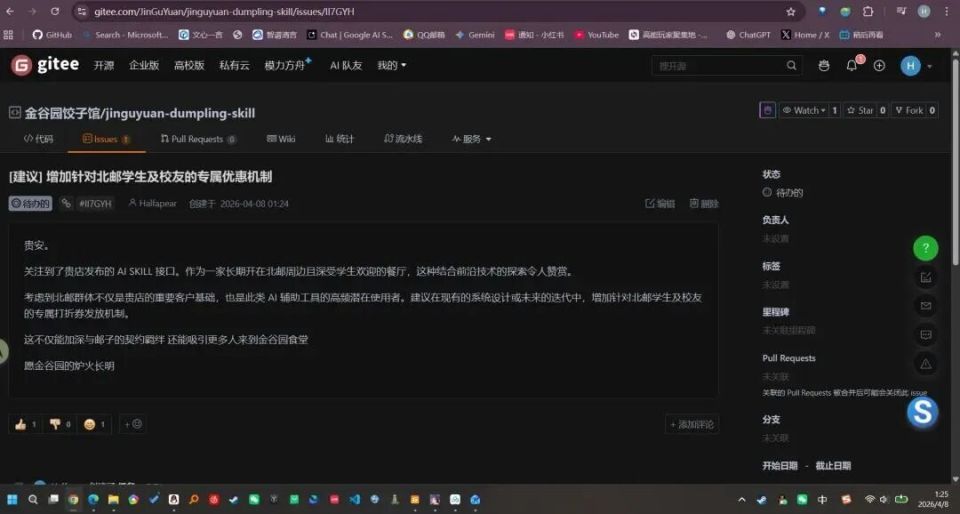The image size is (960, 514).
Task: Open the 流水线 tab
Action: [403, 139]
